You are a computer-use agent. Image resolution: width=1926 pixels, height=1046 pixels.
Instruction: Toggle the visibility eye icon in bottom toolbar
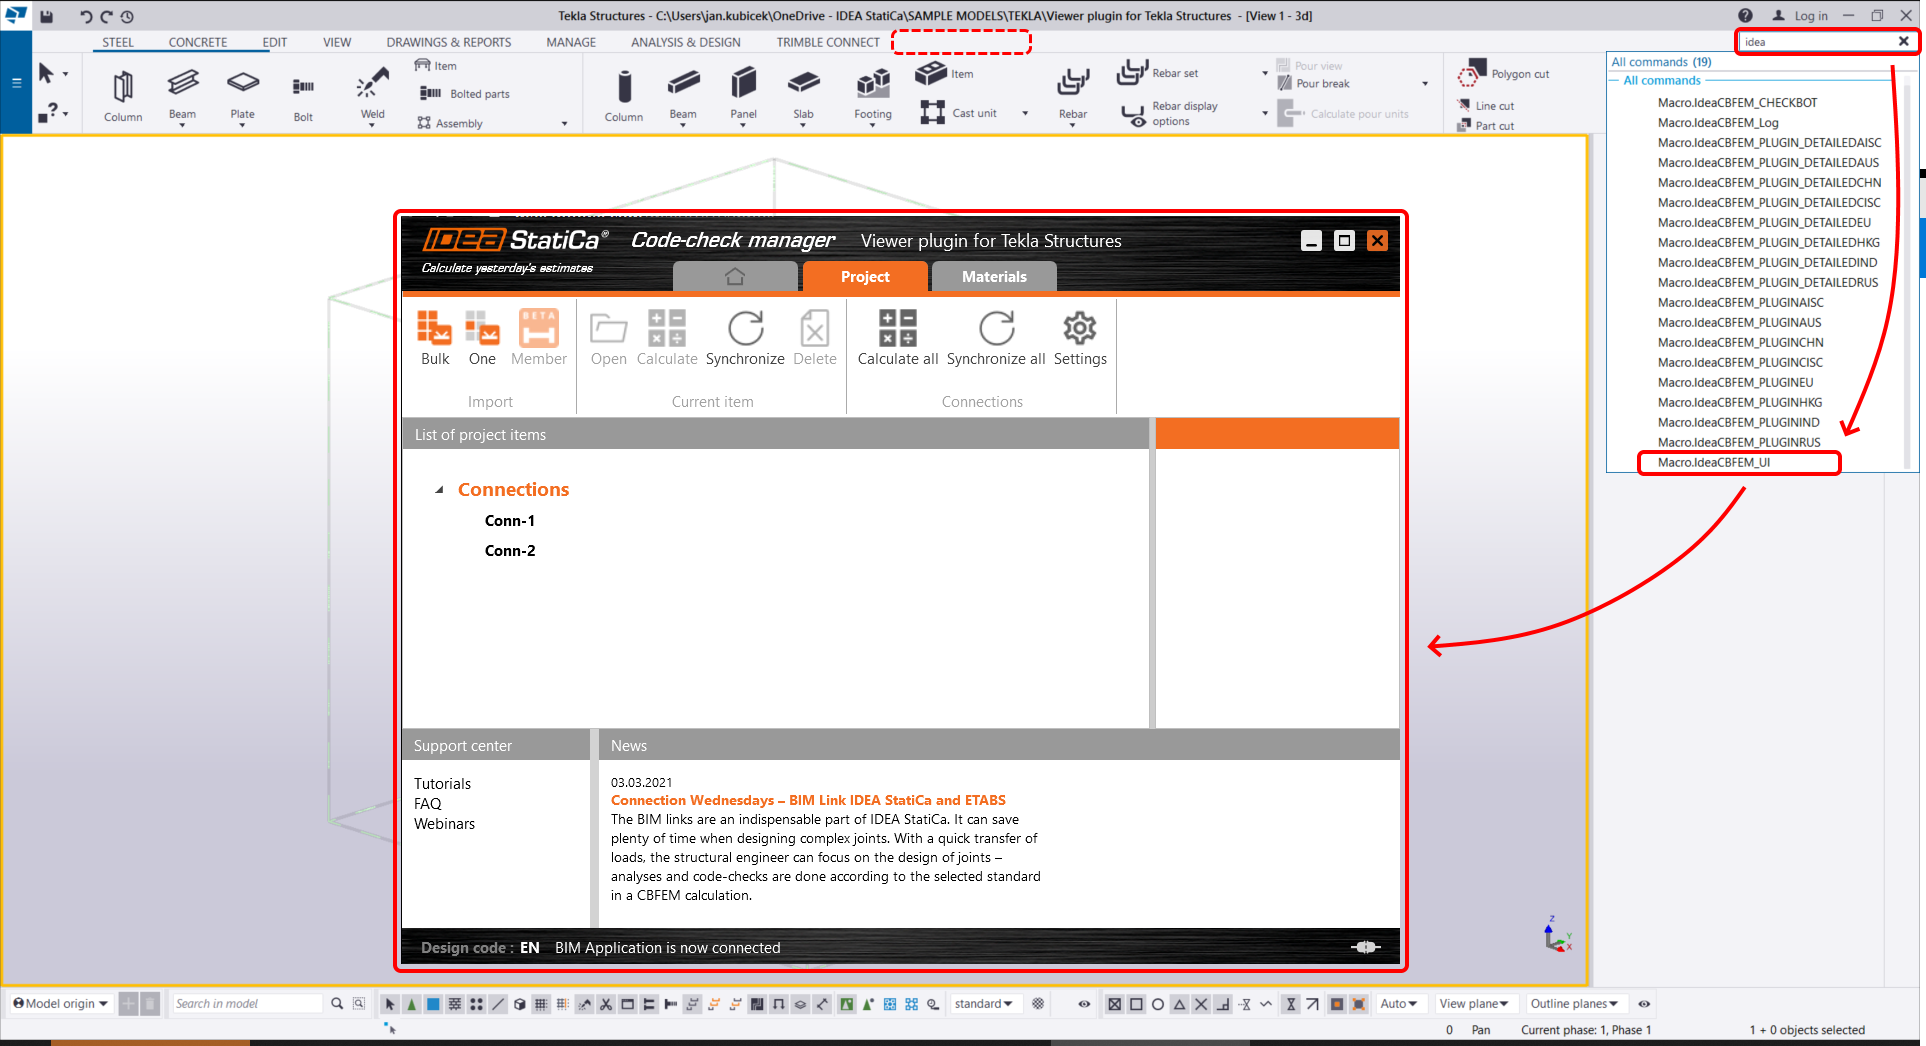(x=1083, y=1003)
